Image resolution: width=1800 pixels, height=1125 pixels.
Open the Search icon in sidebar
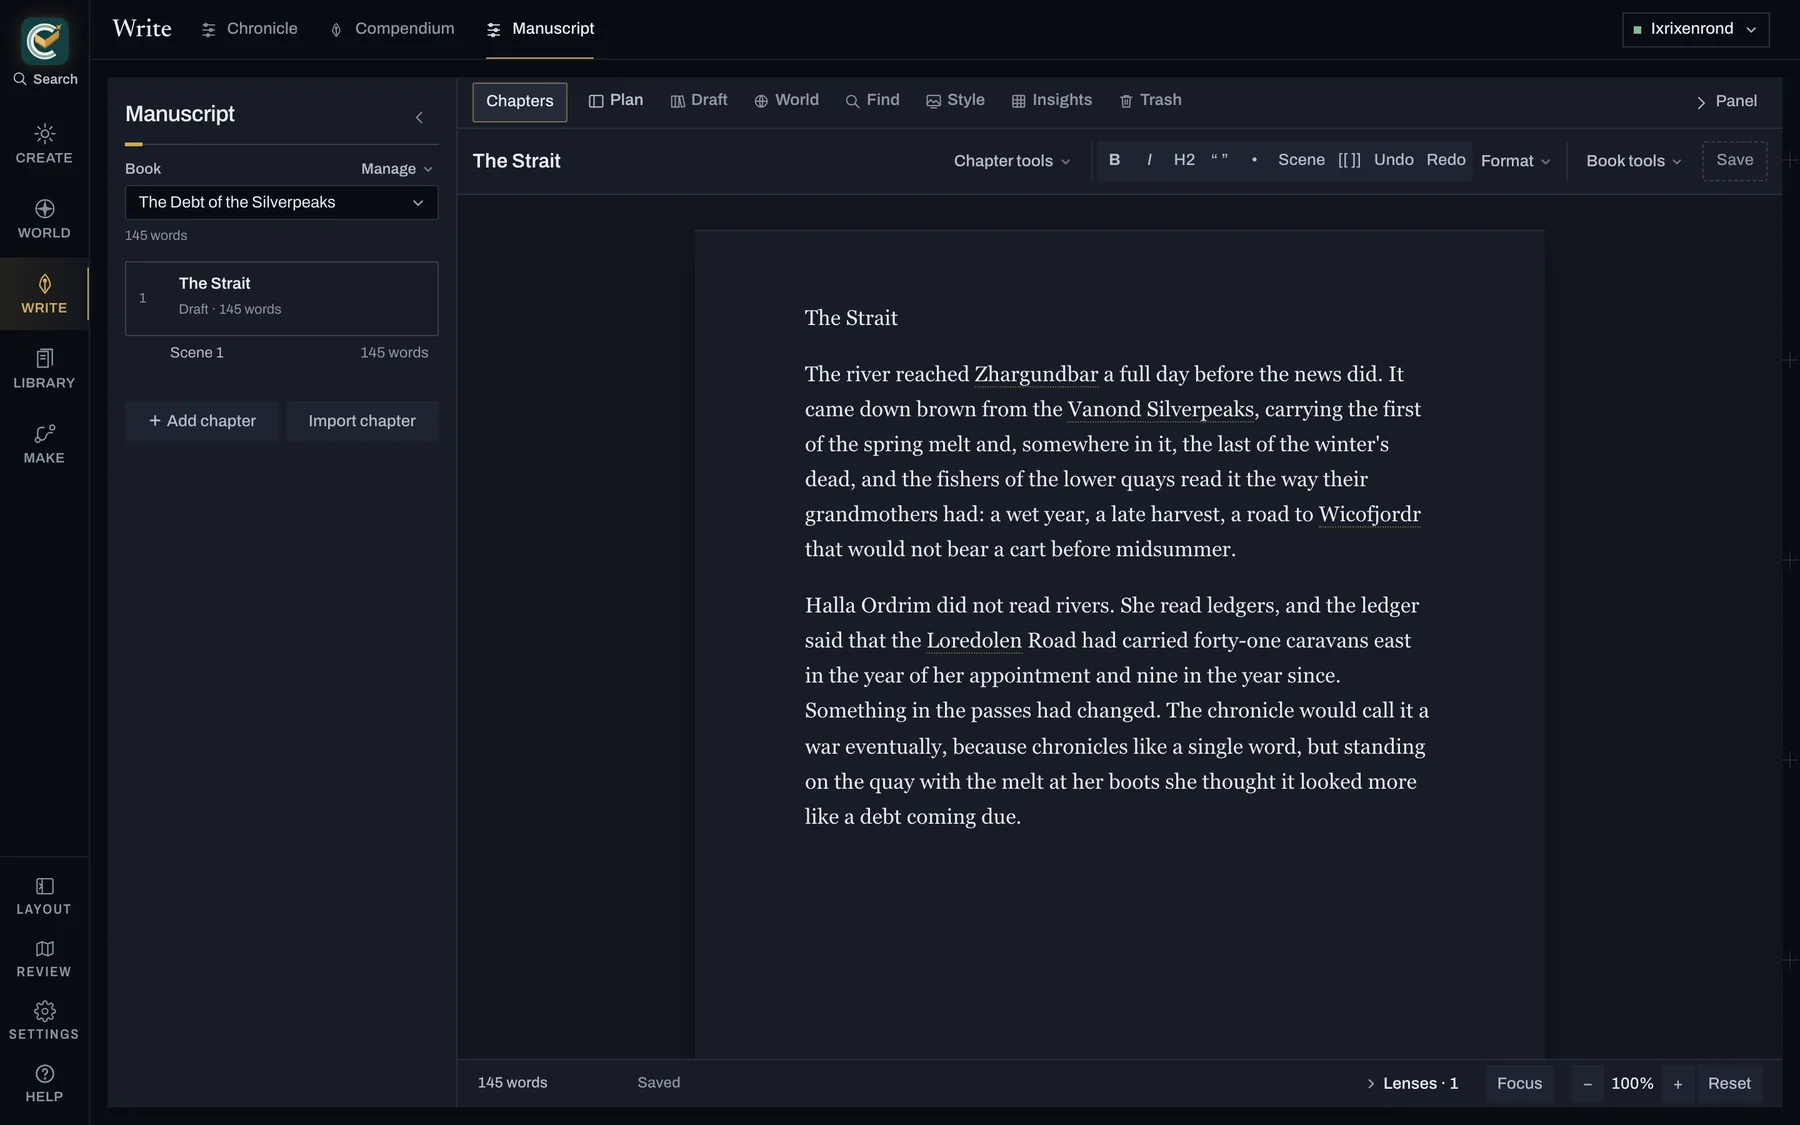click(44, 79)
